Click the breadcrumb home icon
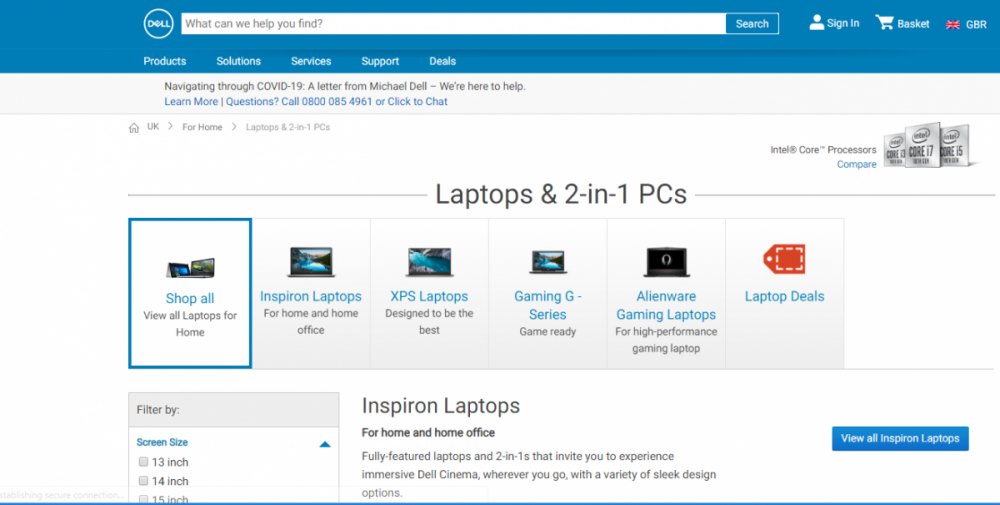 pos(134,128)
